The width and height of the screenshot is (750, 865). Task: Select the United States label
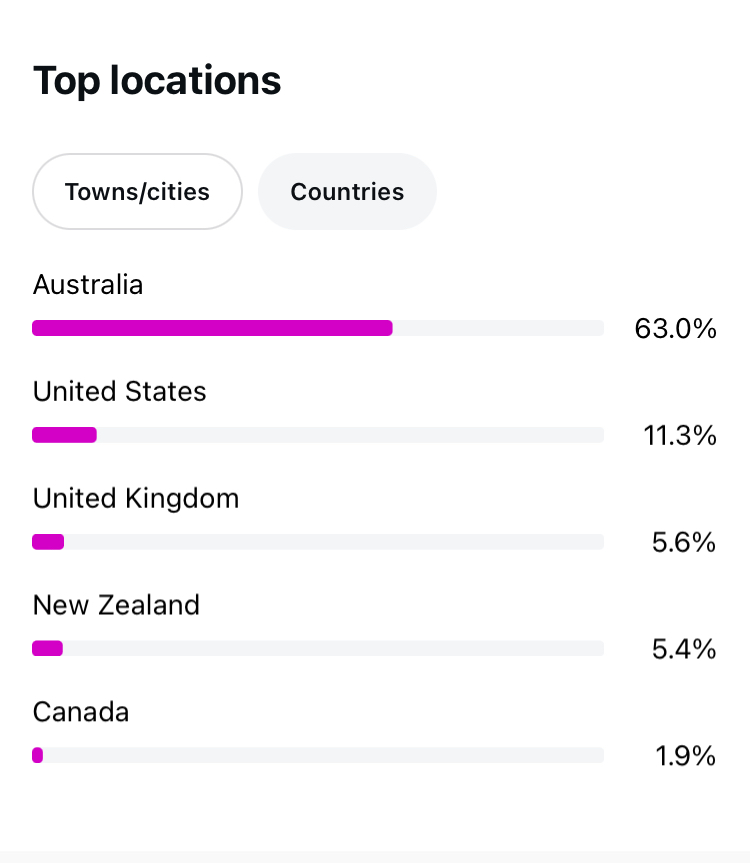pos(119,391)
